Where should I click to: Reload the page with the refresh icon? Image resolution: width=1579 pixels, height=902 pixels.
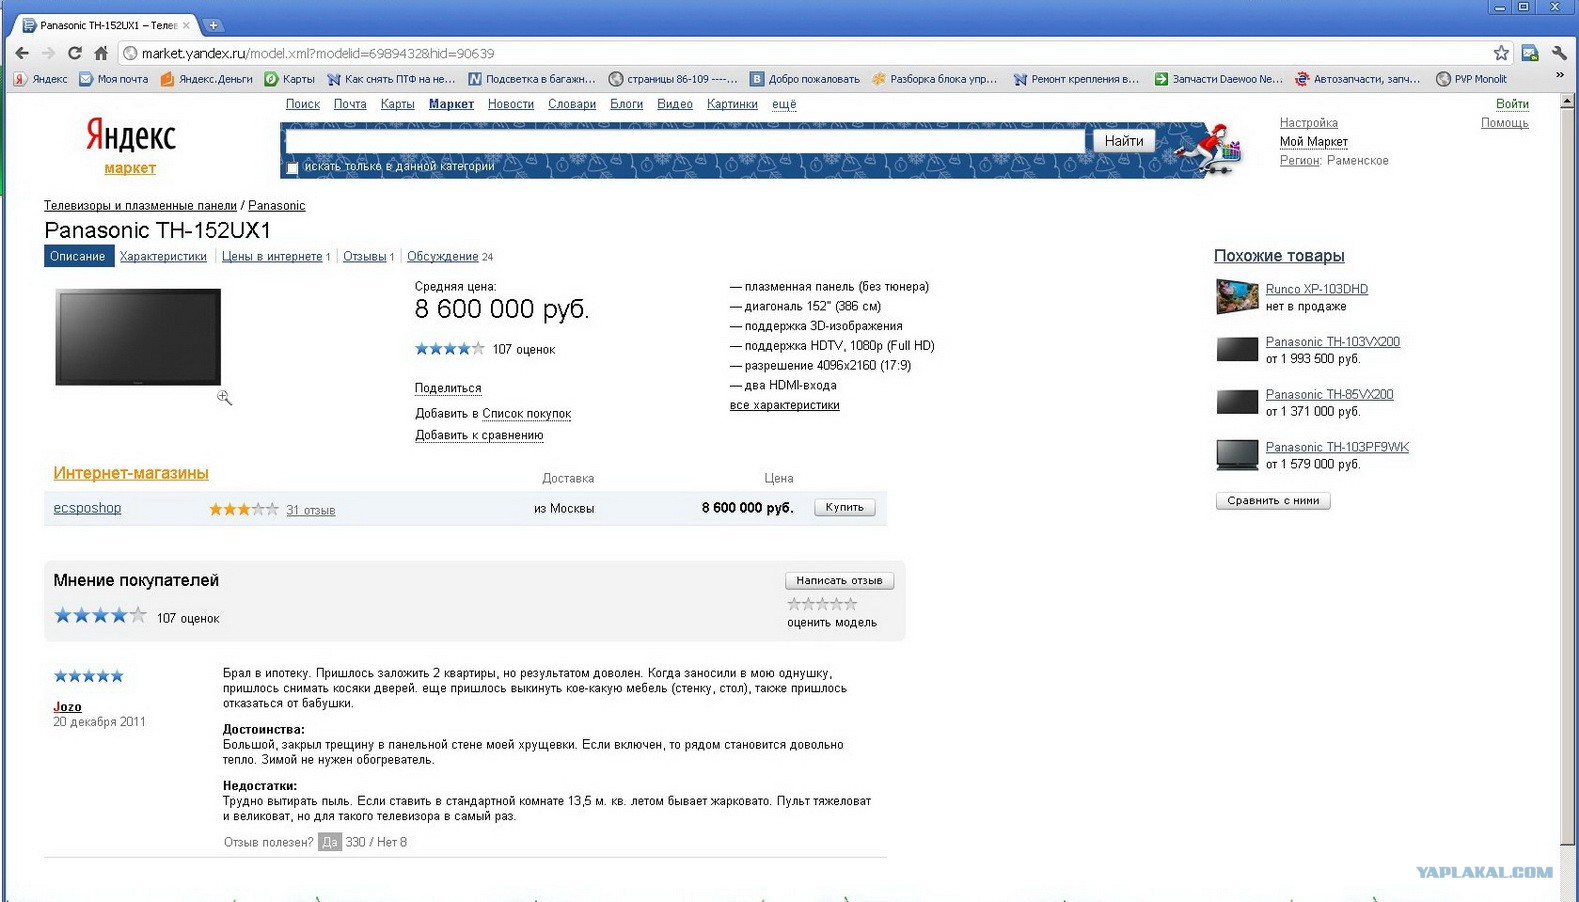75,53
